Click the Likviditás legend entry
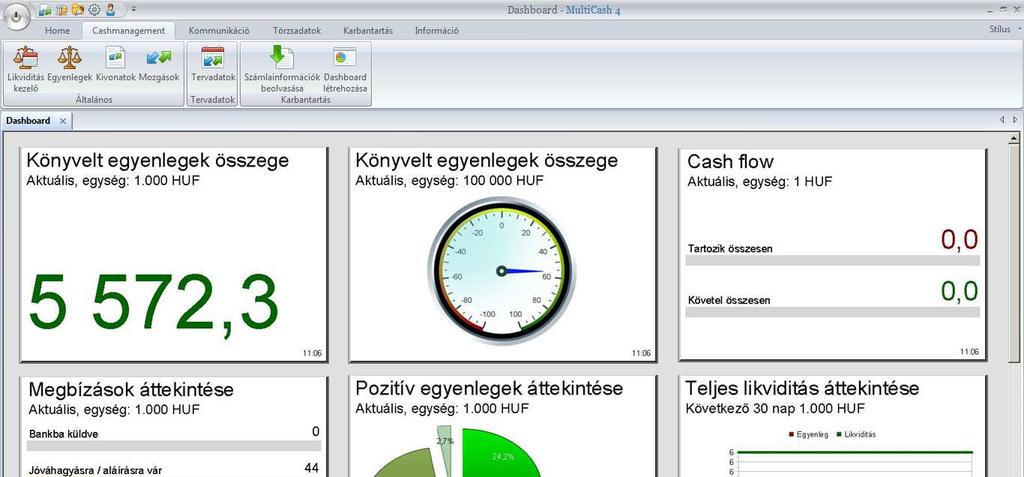Screen dimensions: 1024x477 (x=856, y=434)
